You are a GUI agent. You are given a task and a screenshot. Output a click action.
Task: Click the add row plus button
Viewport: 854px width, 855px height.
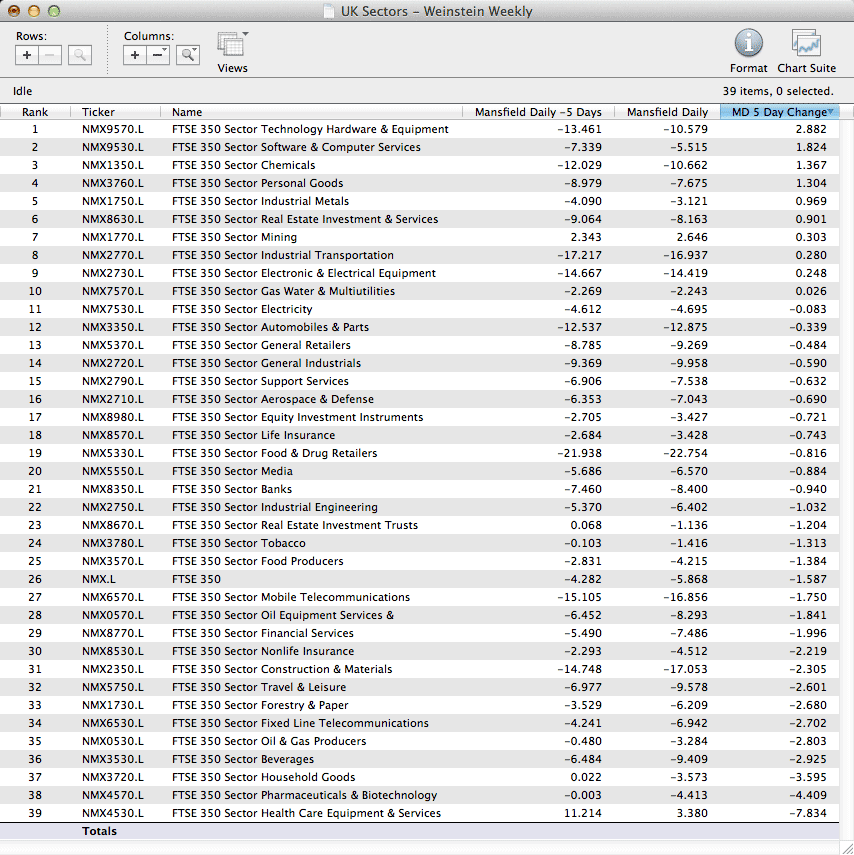(27, 55)
